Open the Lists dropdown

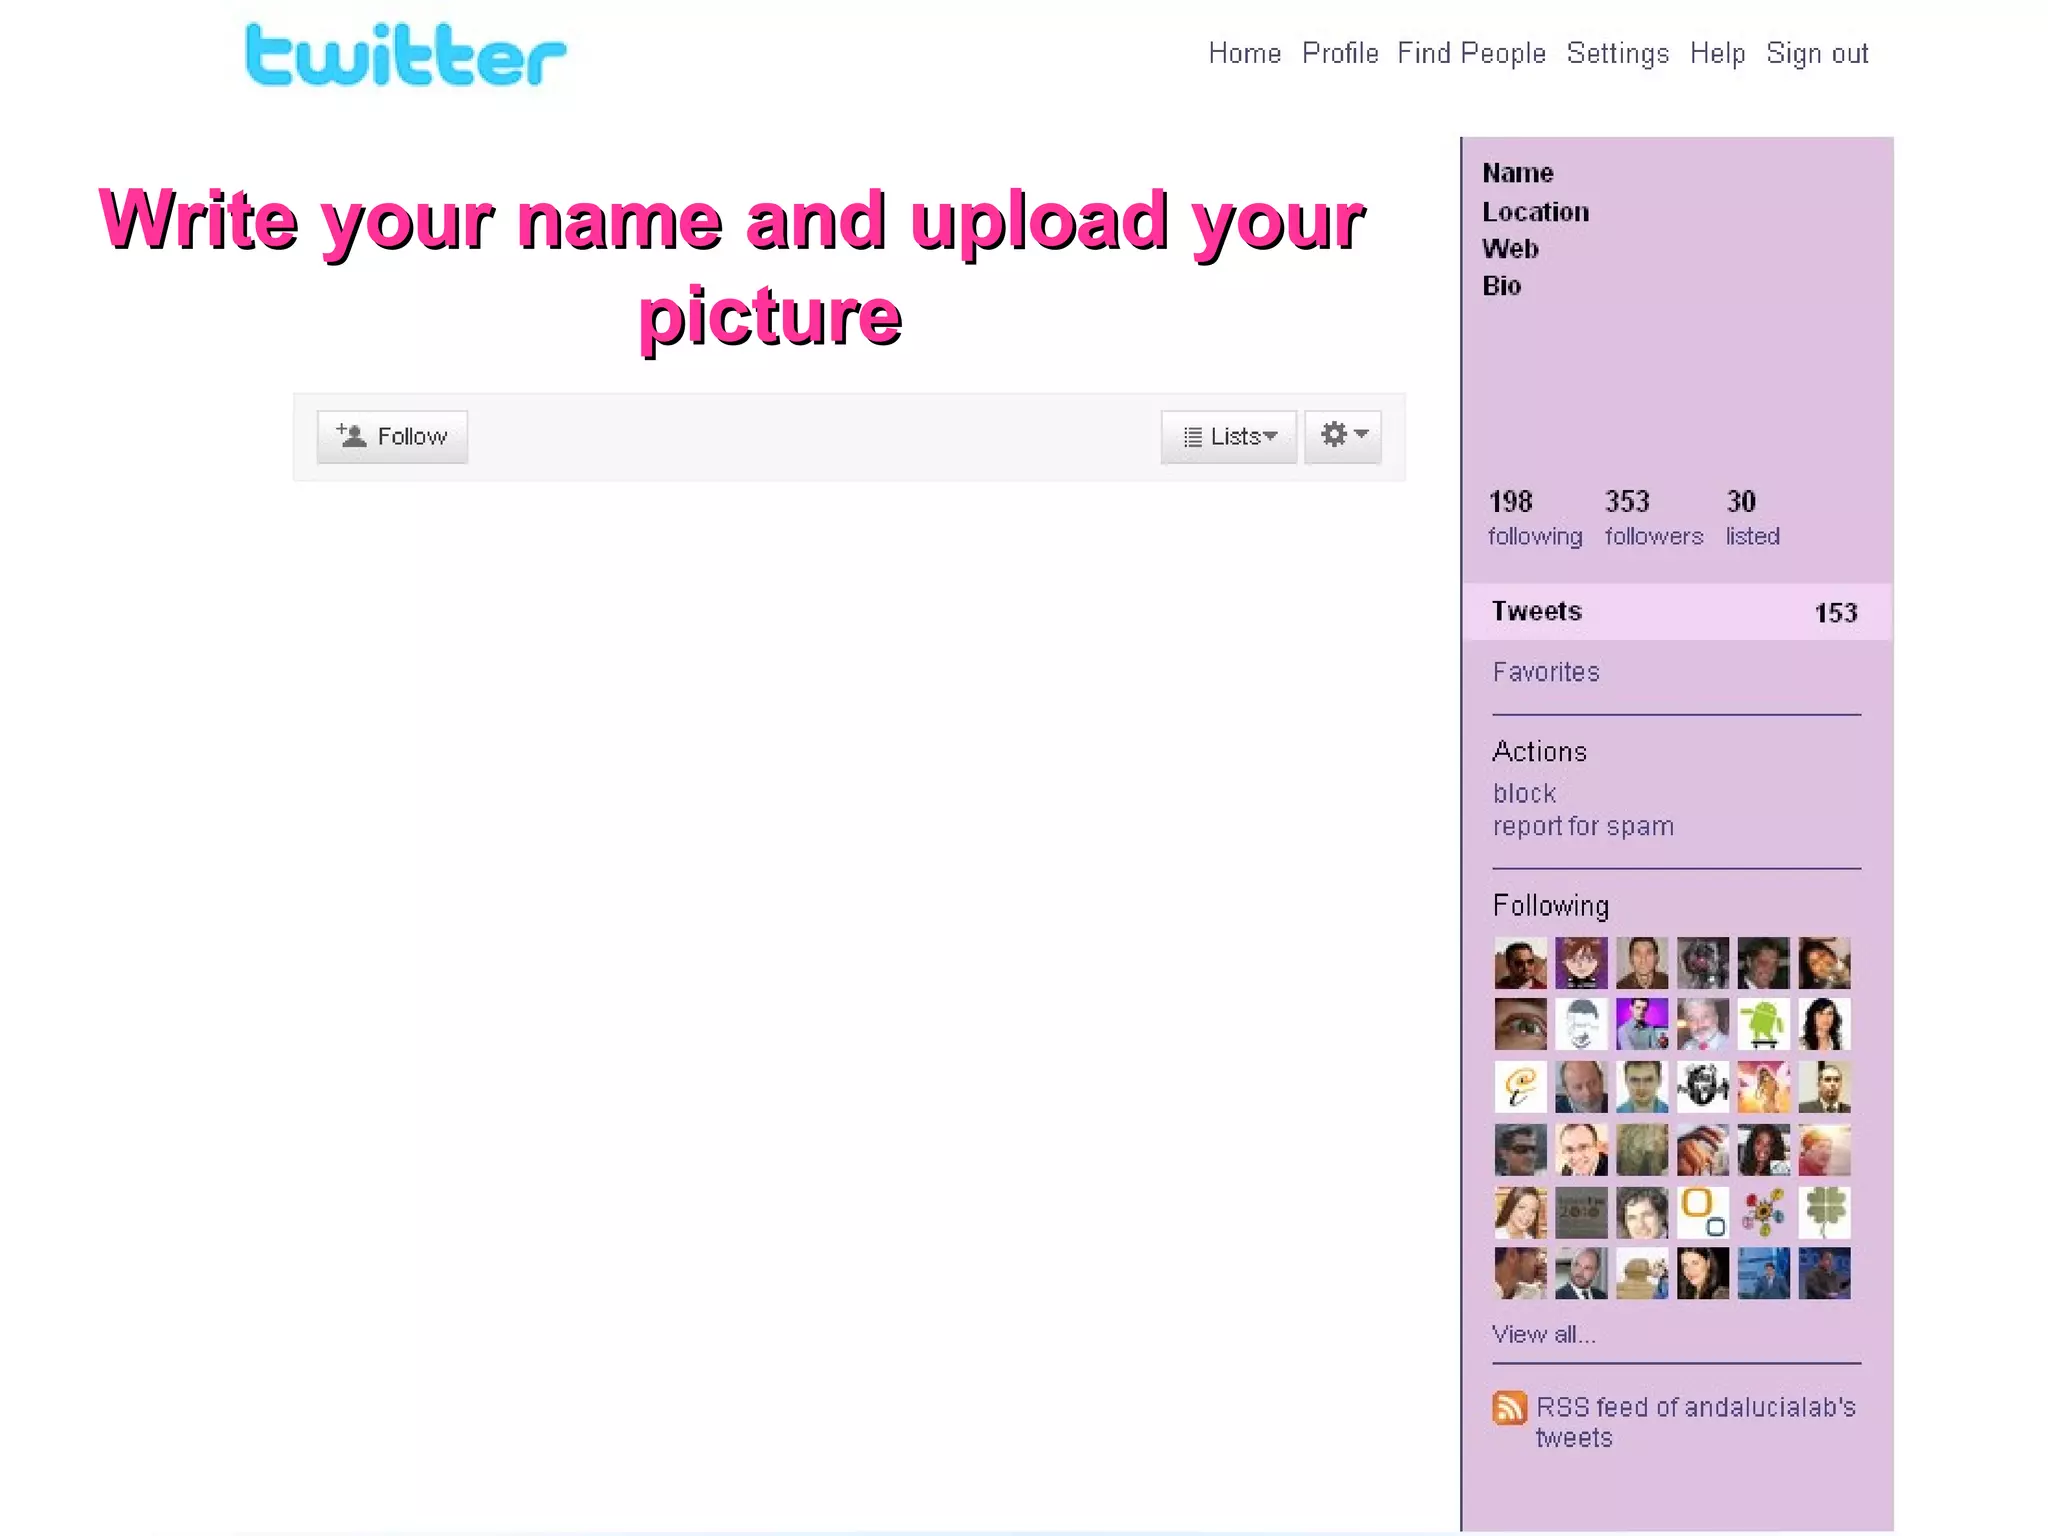pos(1229,437)
